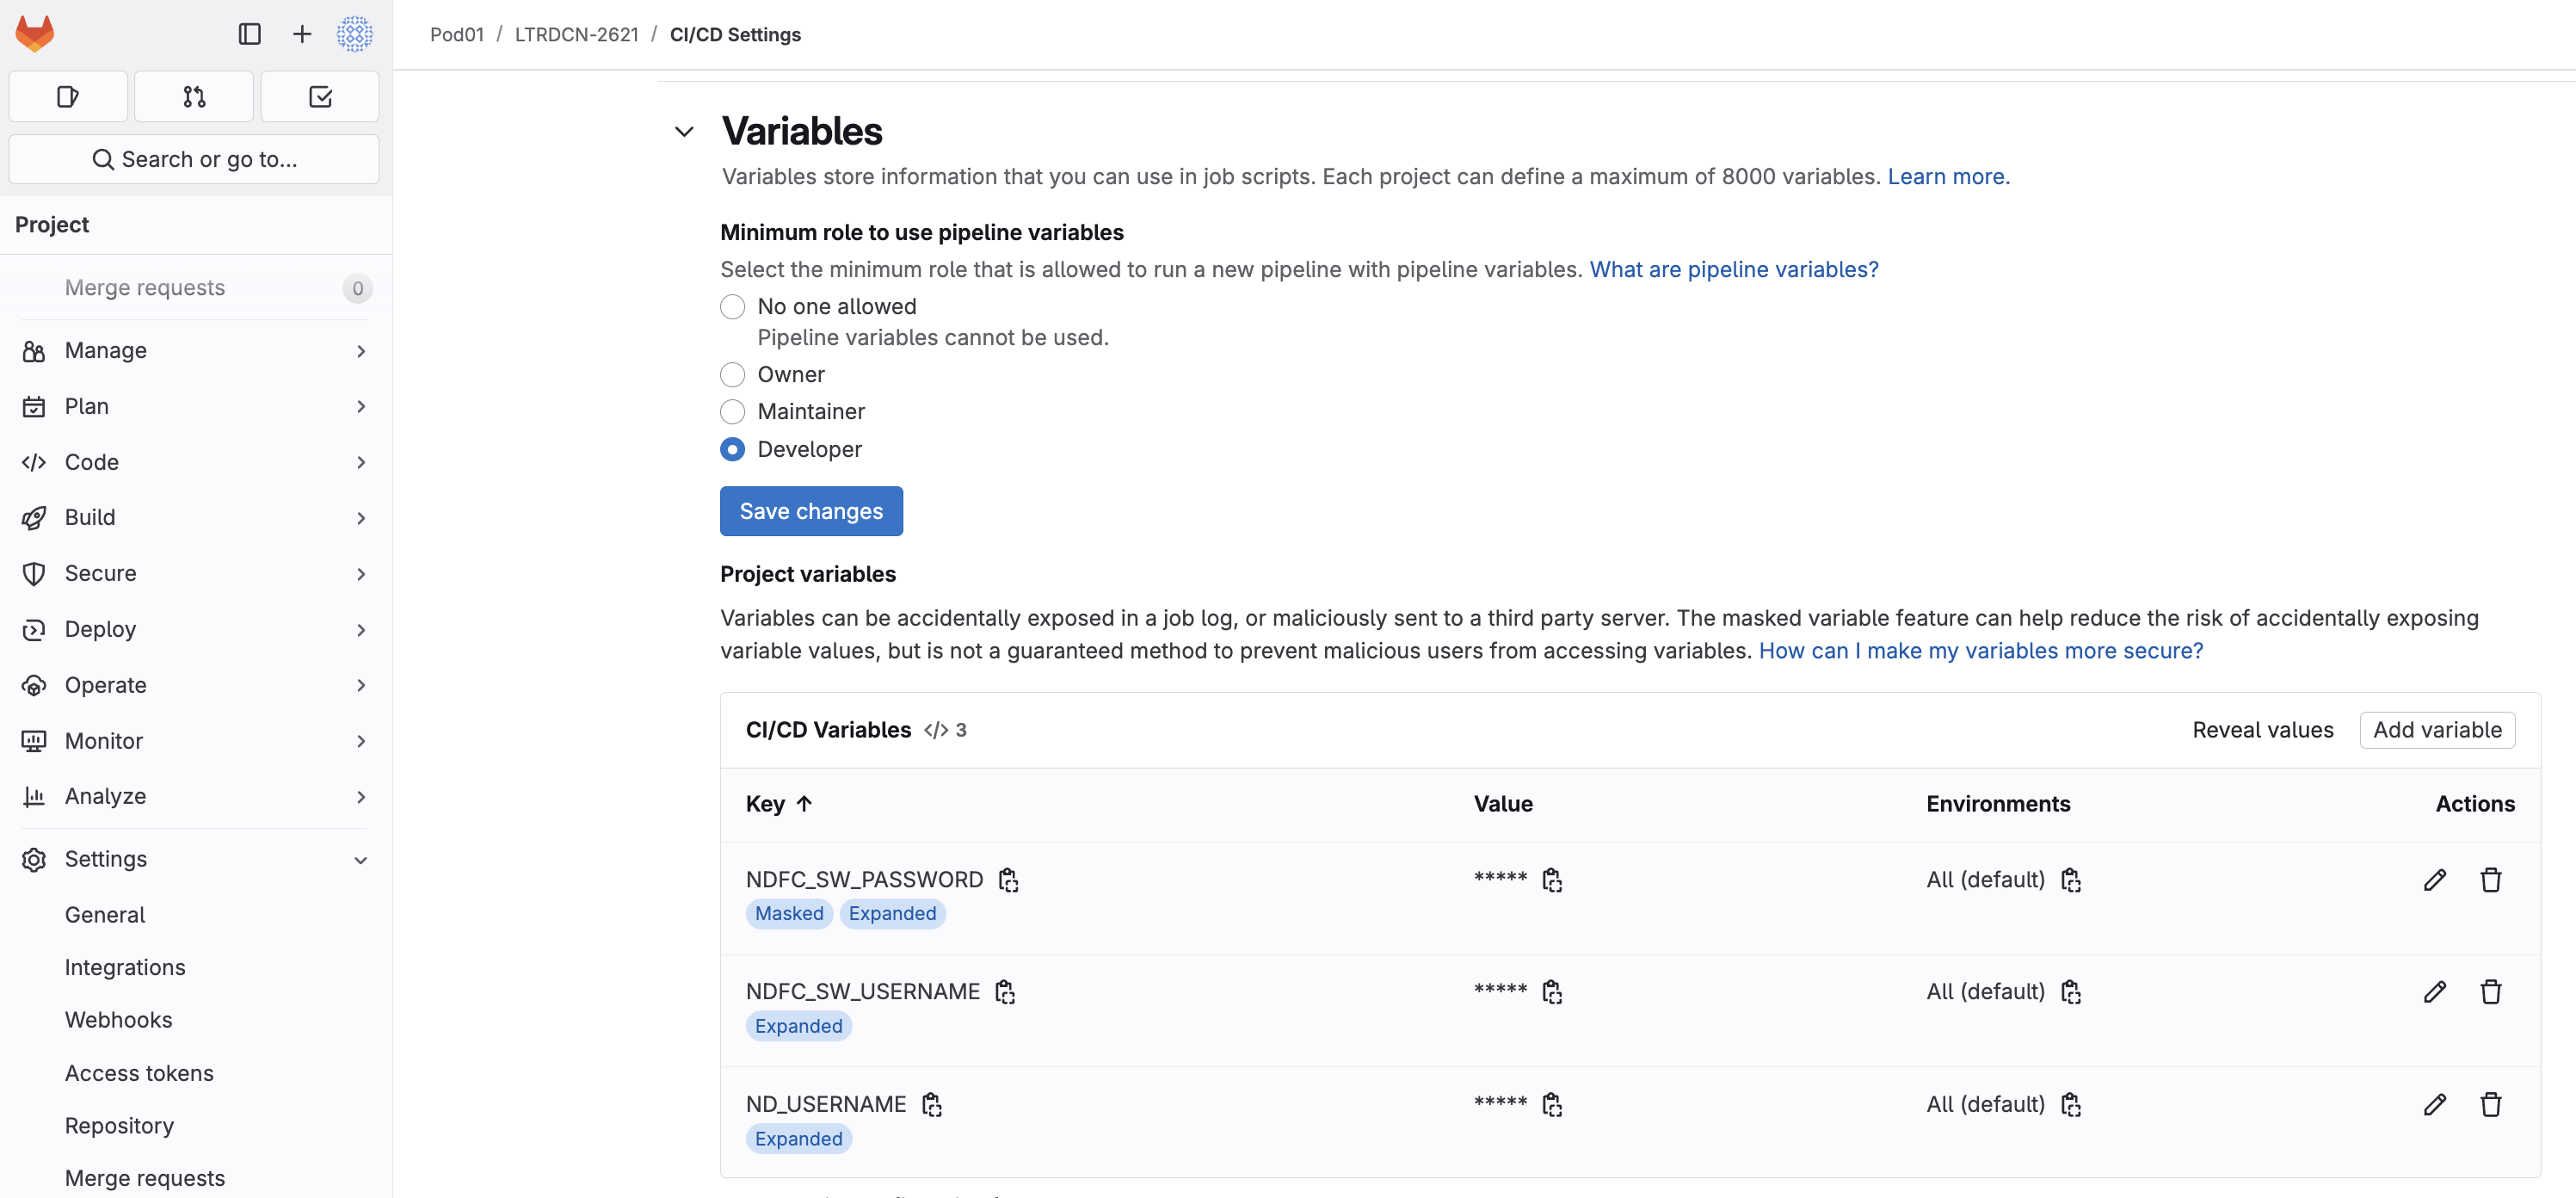The image size is (2576, 1198).
Task: Click the Save changes button
Action: [811, 511]
